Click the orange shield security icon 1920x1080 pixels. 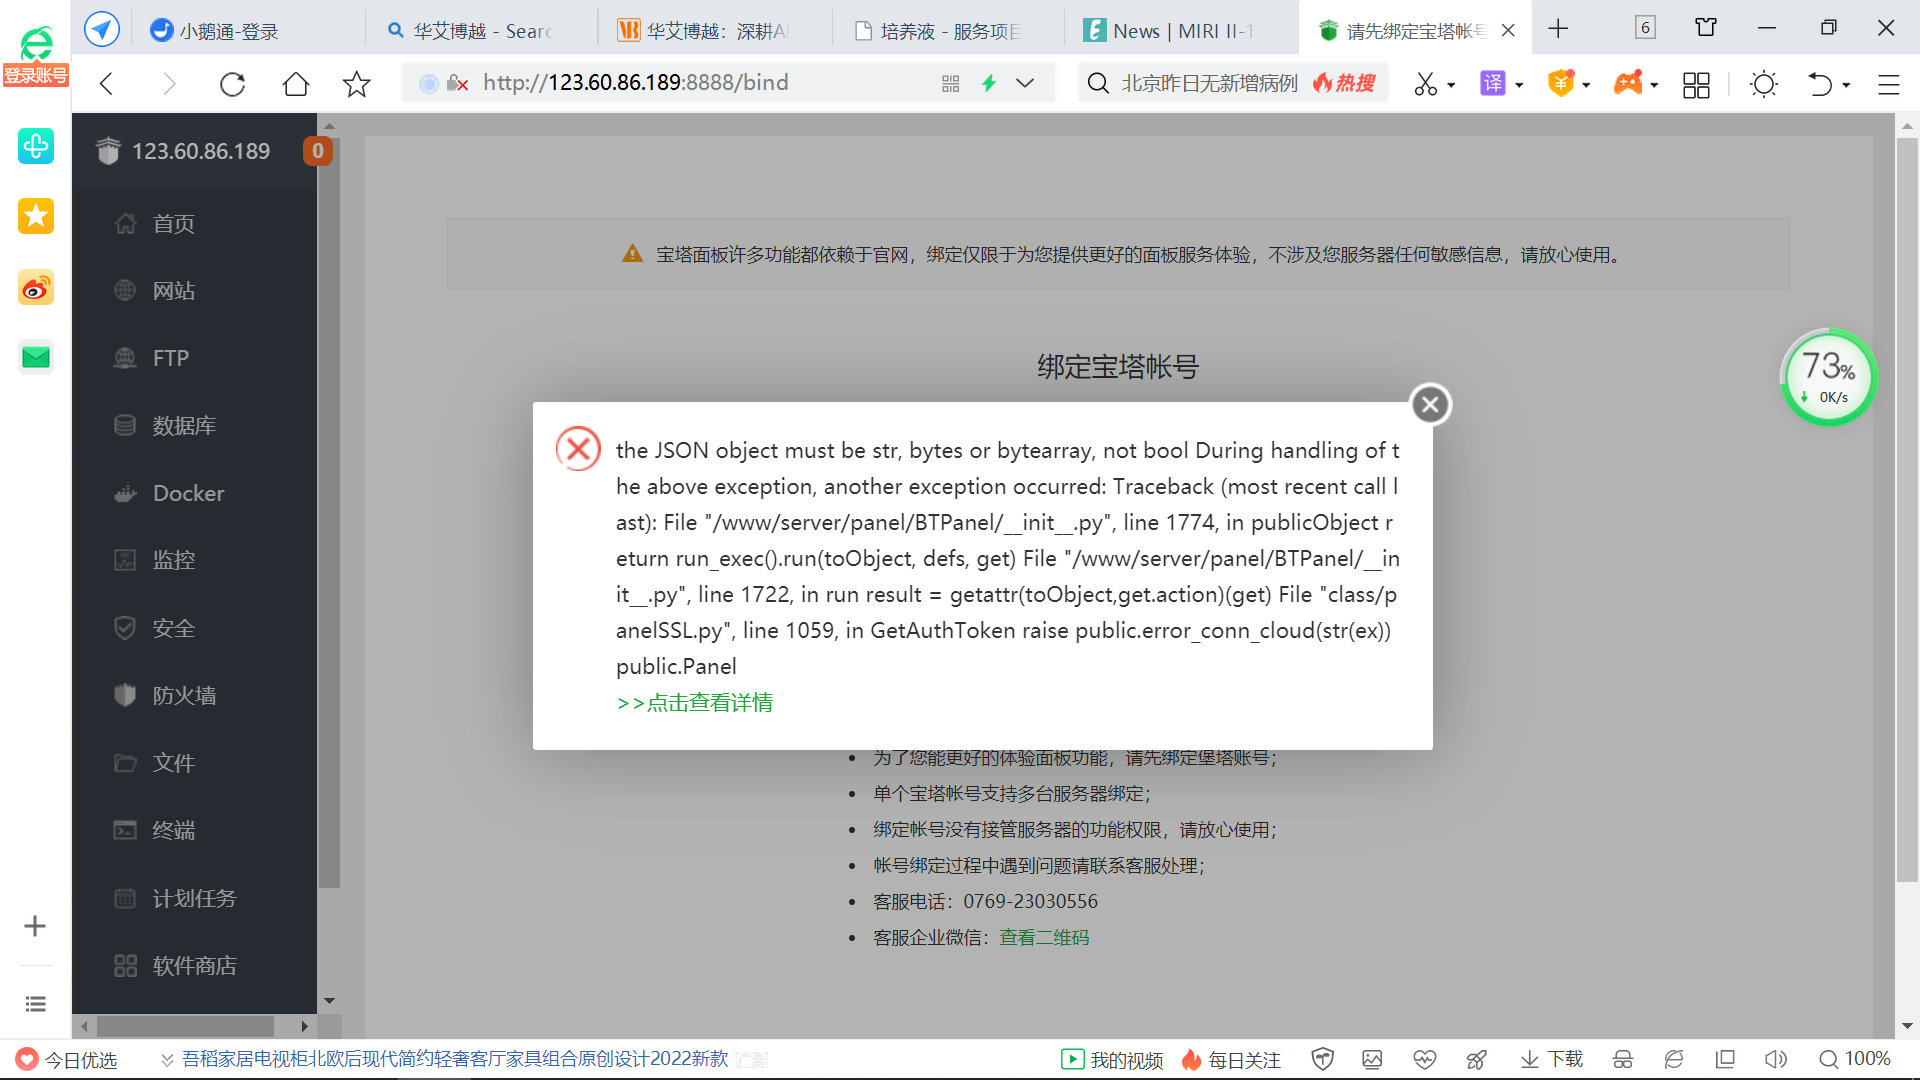(x=1560, y=83)
